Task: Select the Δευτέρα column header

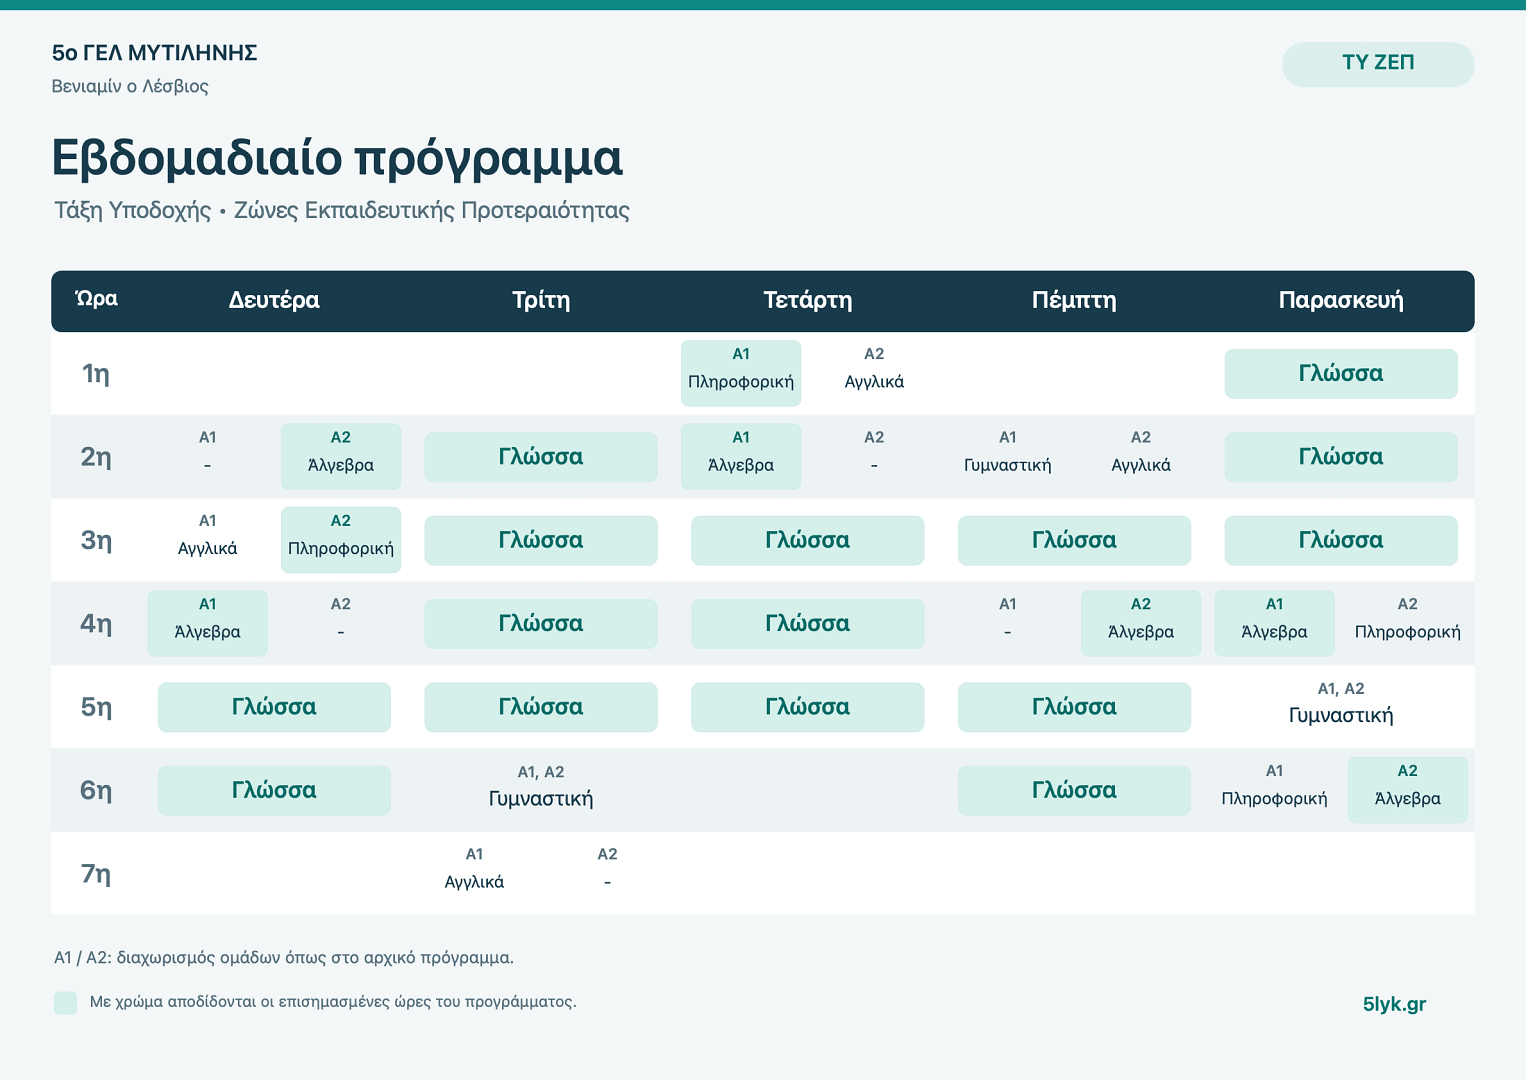Action: point(274,300)
